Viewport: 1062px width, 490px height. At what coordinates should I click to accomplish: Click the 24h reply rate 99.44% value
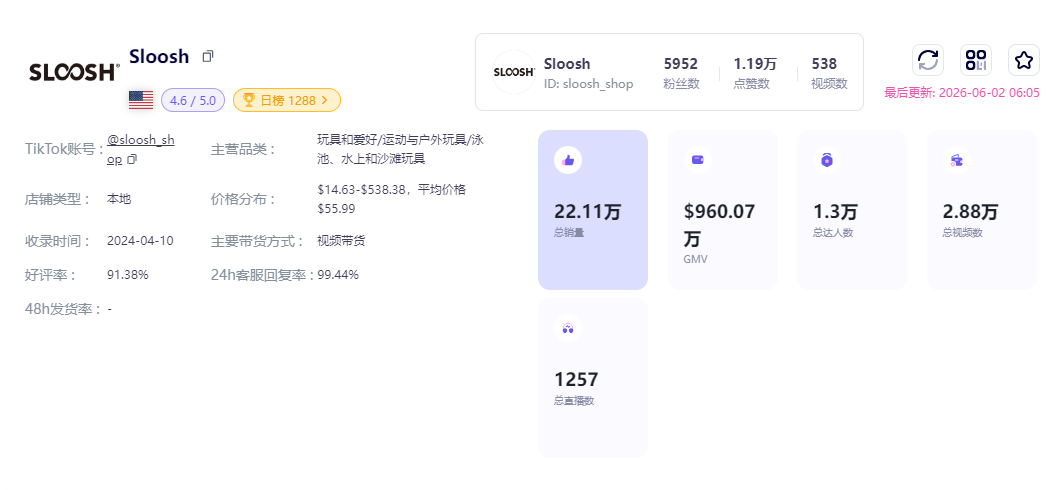click(x=338, y=275)
